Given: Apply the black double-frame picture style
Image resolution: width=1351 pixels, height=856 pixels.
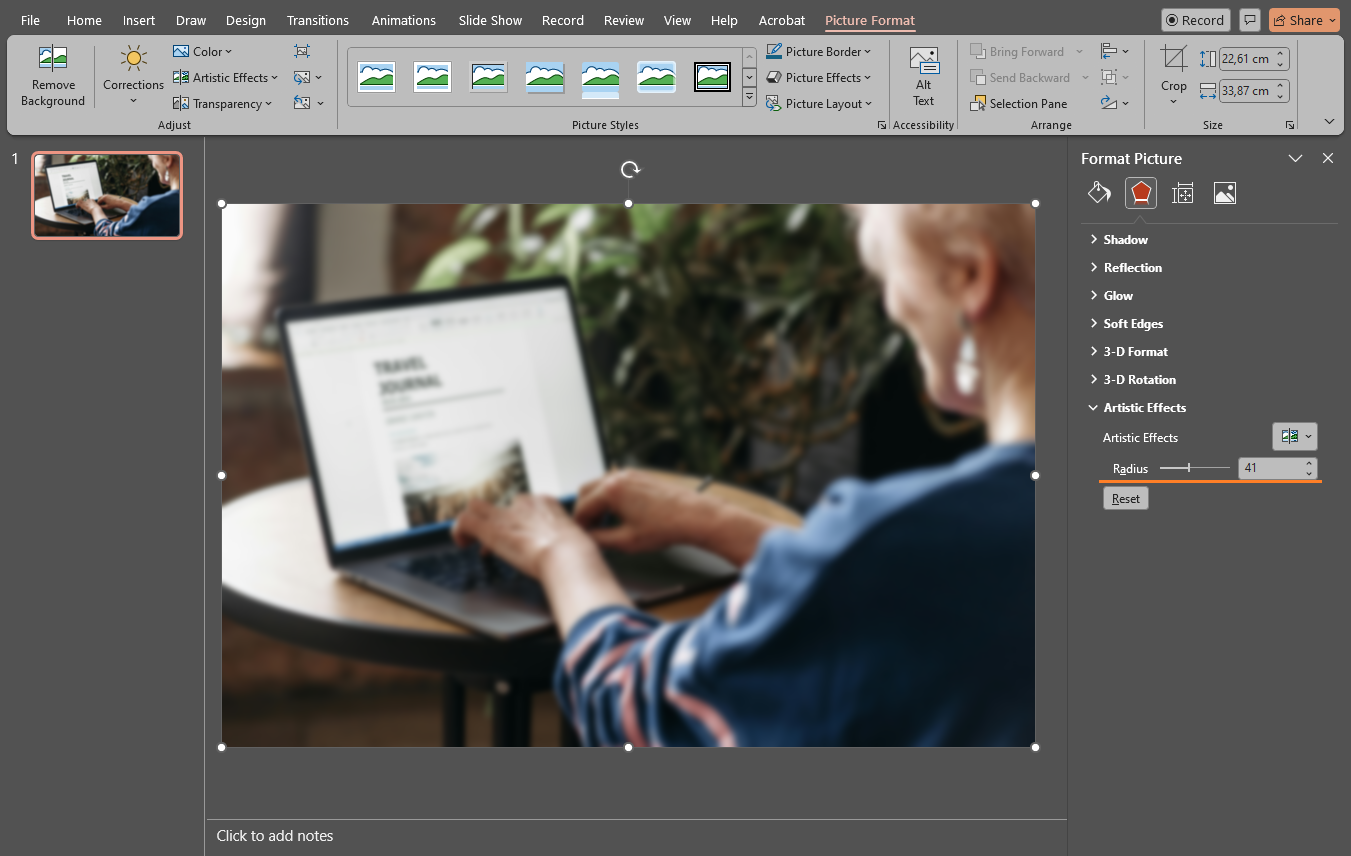Looking at the screenshot, I should tap(713, 77).
